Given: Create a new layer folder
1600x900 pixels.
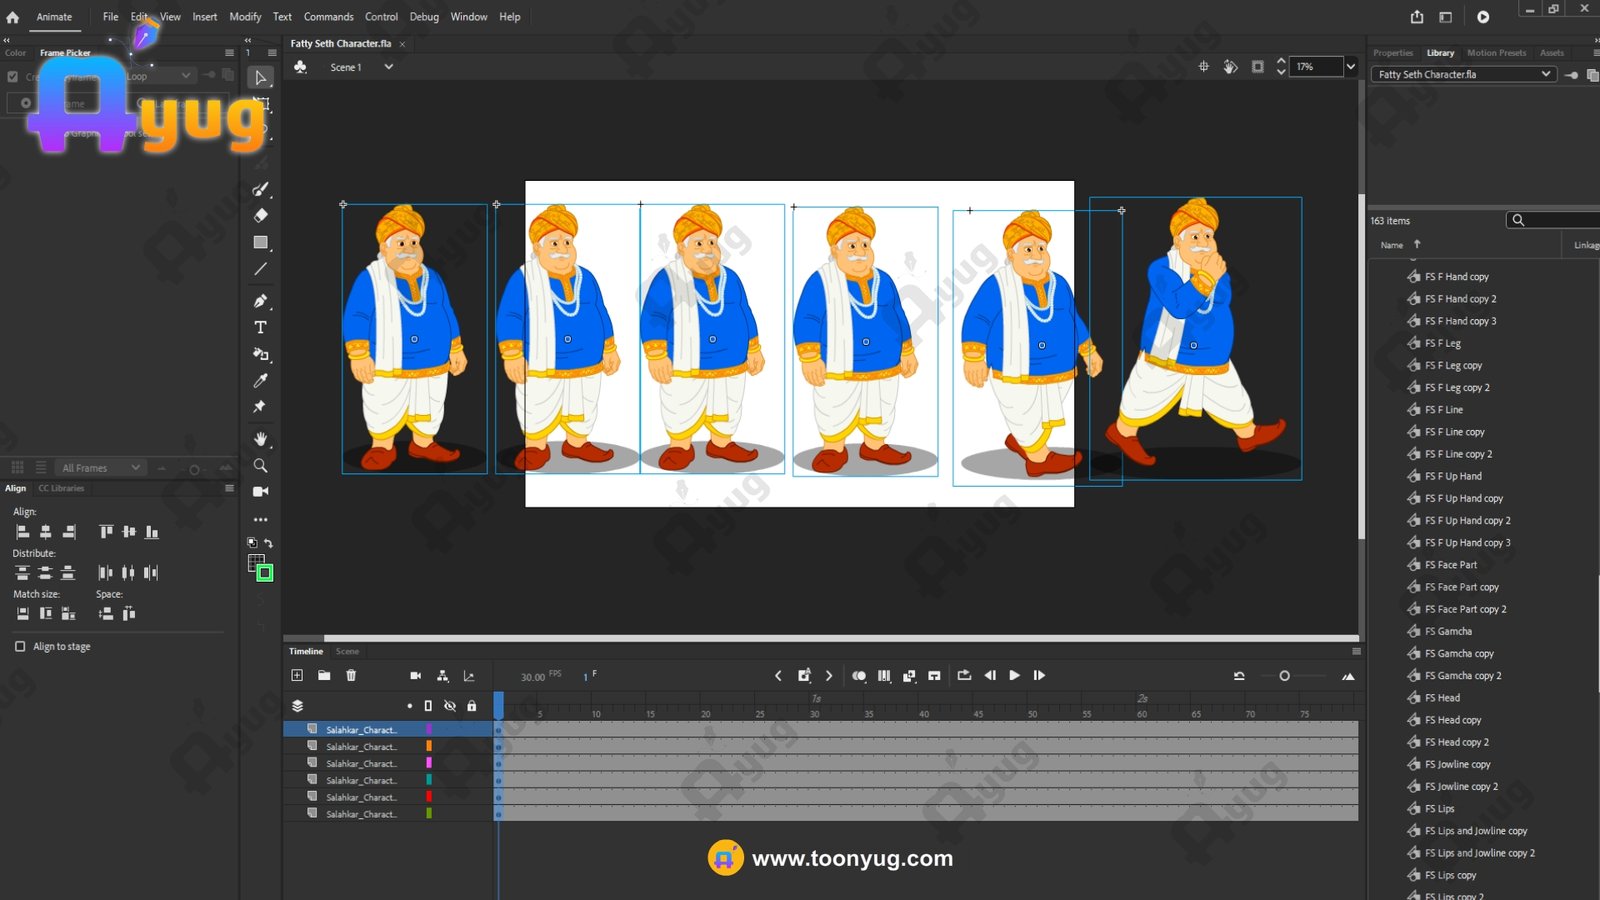Looking at the screenshot, I should (324, 676).
